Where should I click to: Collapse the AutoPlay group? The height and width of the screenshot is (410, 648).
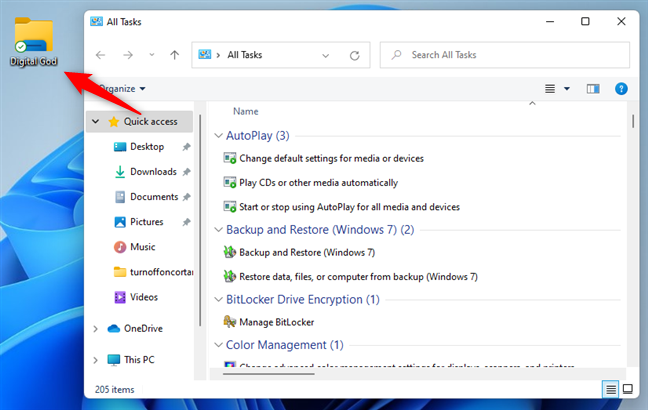click(x=219, y=135)
